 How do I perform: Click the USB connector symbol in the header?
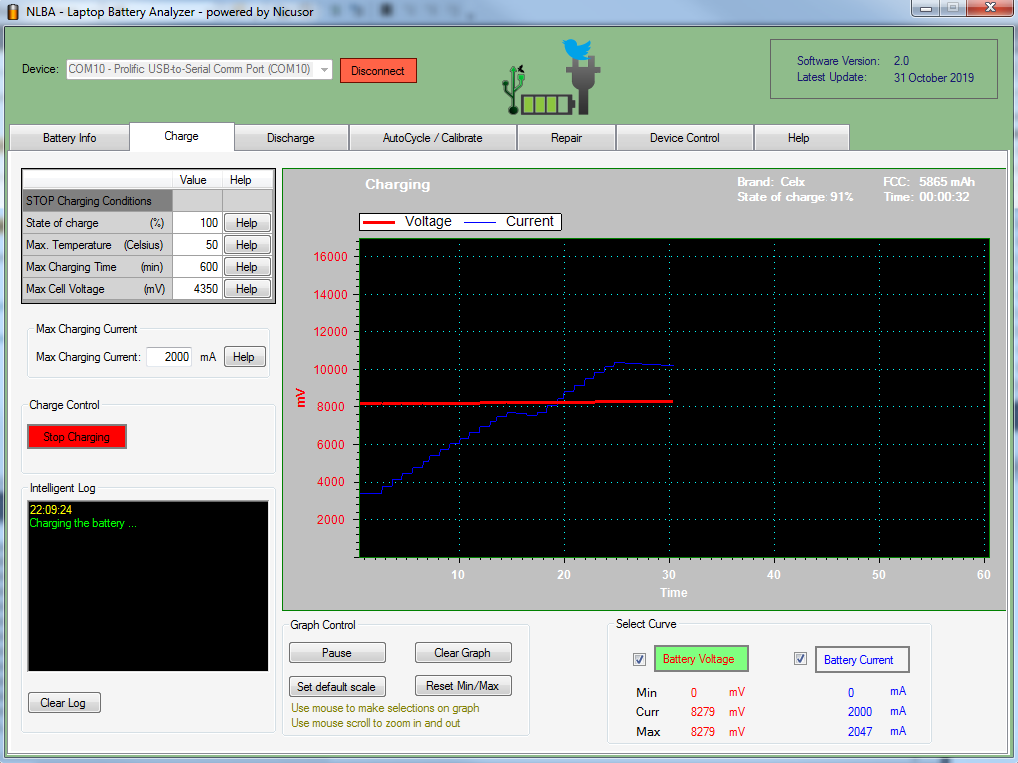click(513, 90)
